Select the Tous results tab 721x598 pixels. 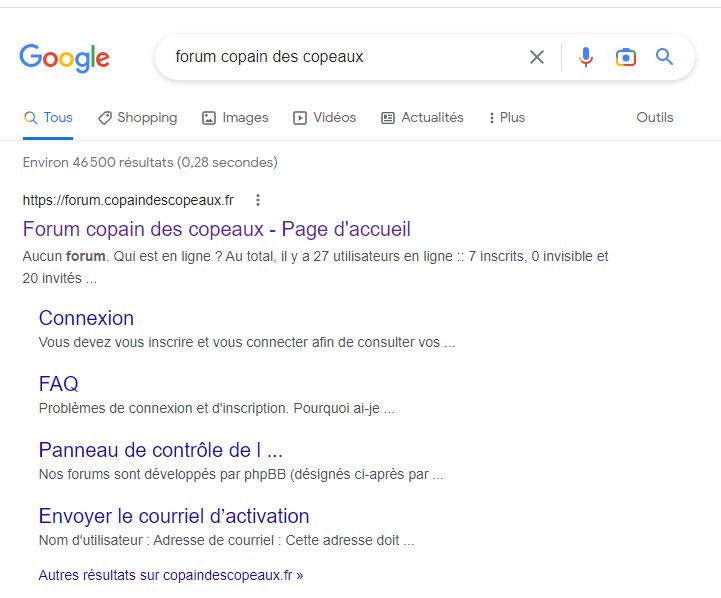click(48, 118)
